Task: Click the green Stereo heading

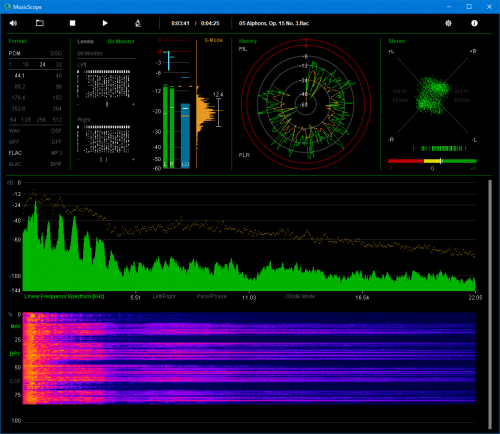Action: (397, 41)
